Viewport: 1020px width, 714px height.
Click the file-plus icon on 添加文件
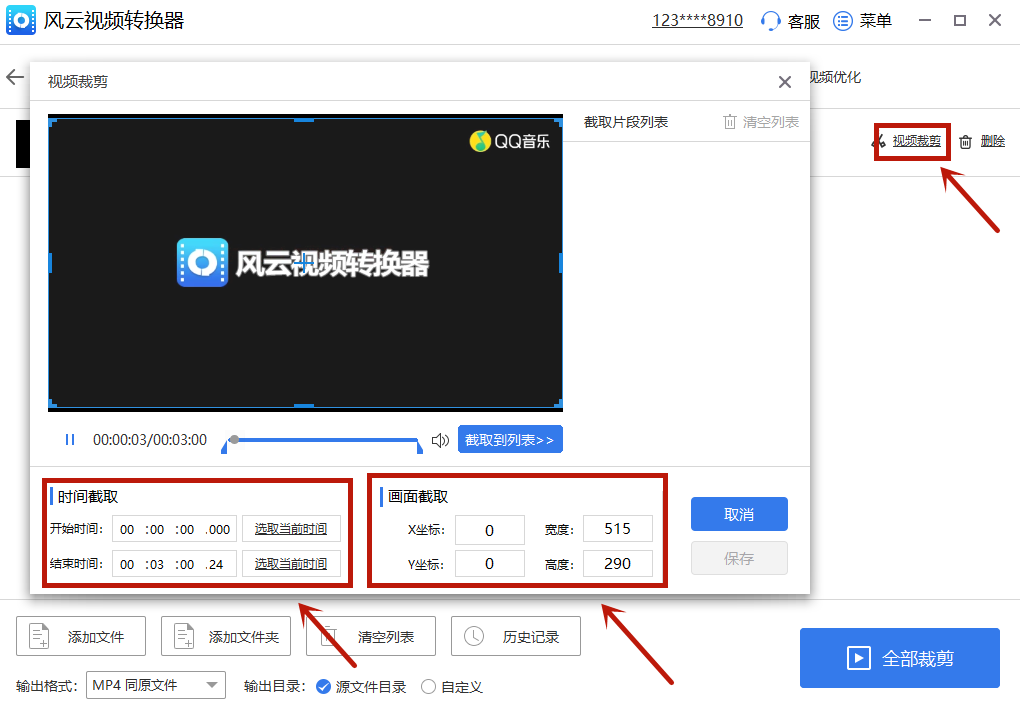pos(39,636)
